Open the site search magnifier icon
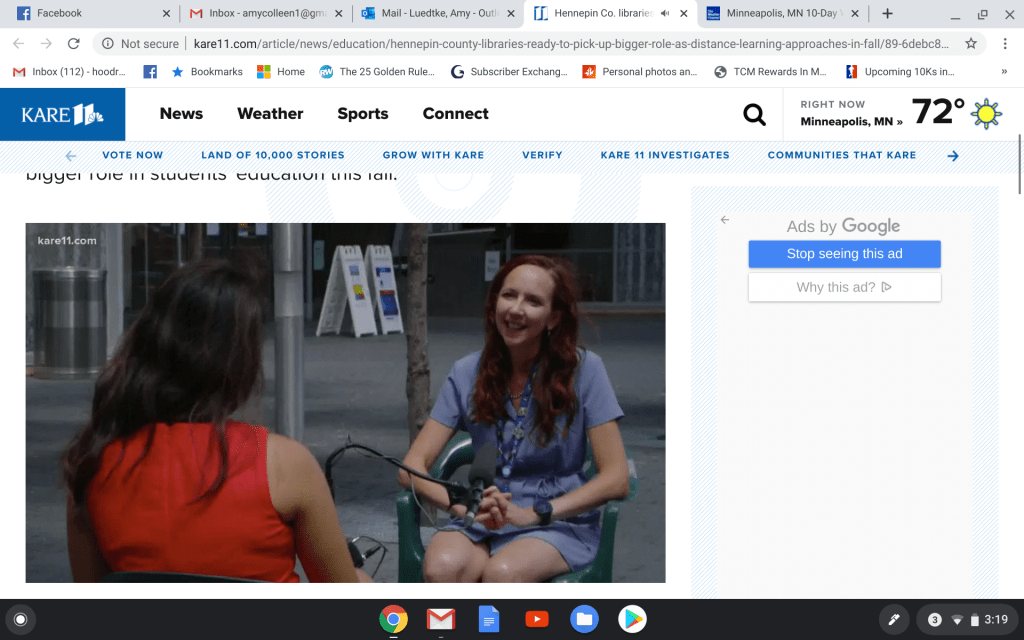This screenshot has width=1024, height=640. click(x=754, y=114)
